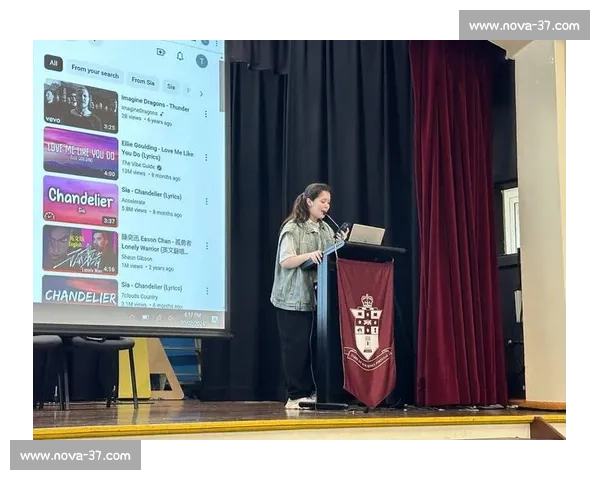Click the Windows notification center icon
Viewport: 600px width, 480px height.
(x=217, y=317)
